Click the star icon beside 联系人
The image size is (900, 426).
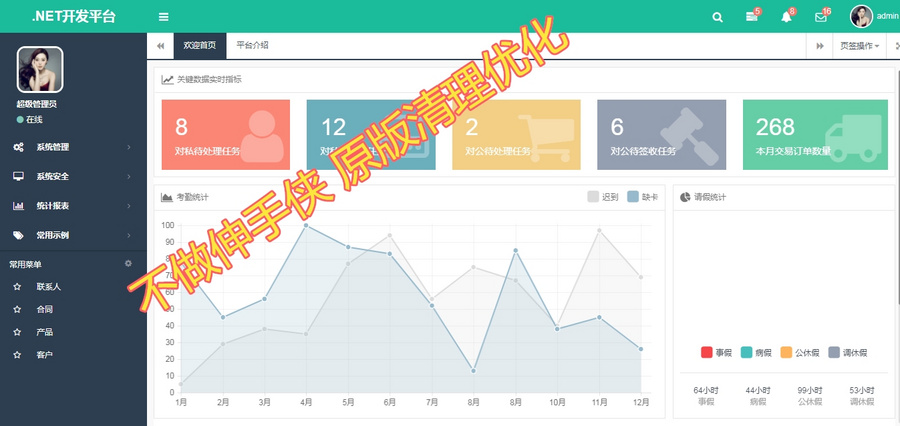pyautogui.click(x=17, y=286)
